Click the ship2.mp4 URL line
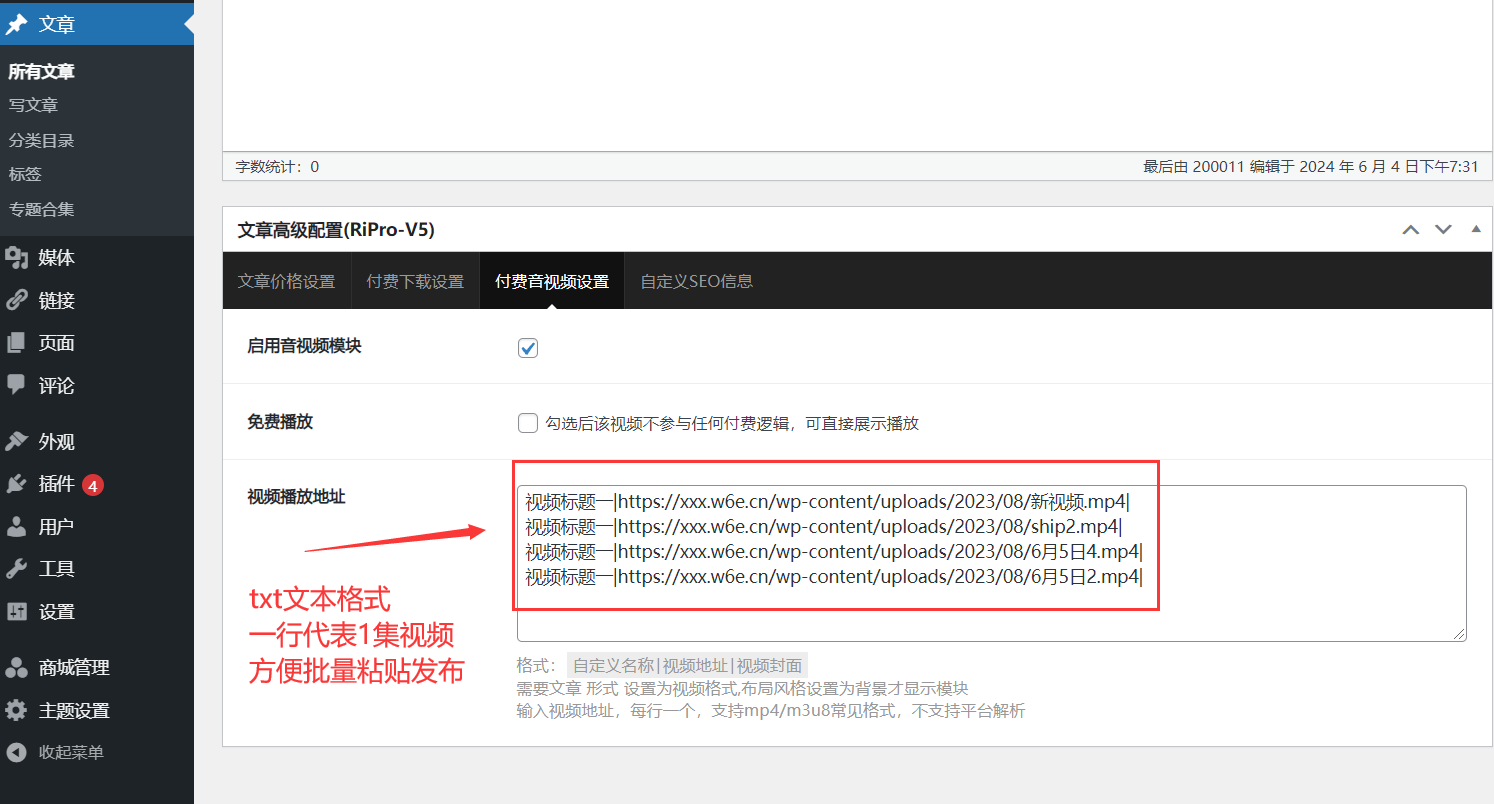This screenshot has width=1494, height=804. [824, 526]
